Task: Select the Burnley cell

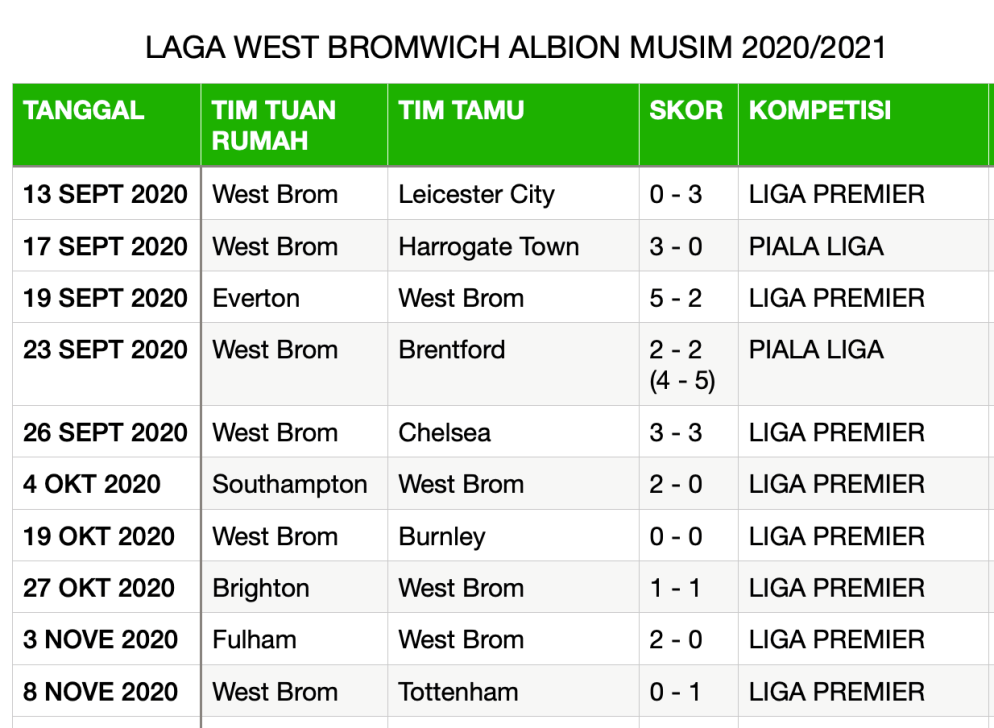Action: click(442, 537)
